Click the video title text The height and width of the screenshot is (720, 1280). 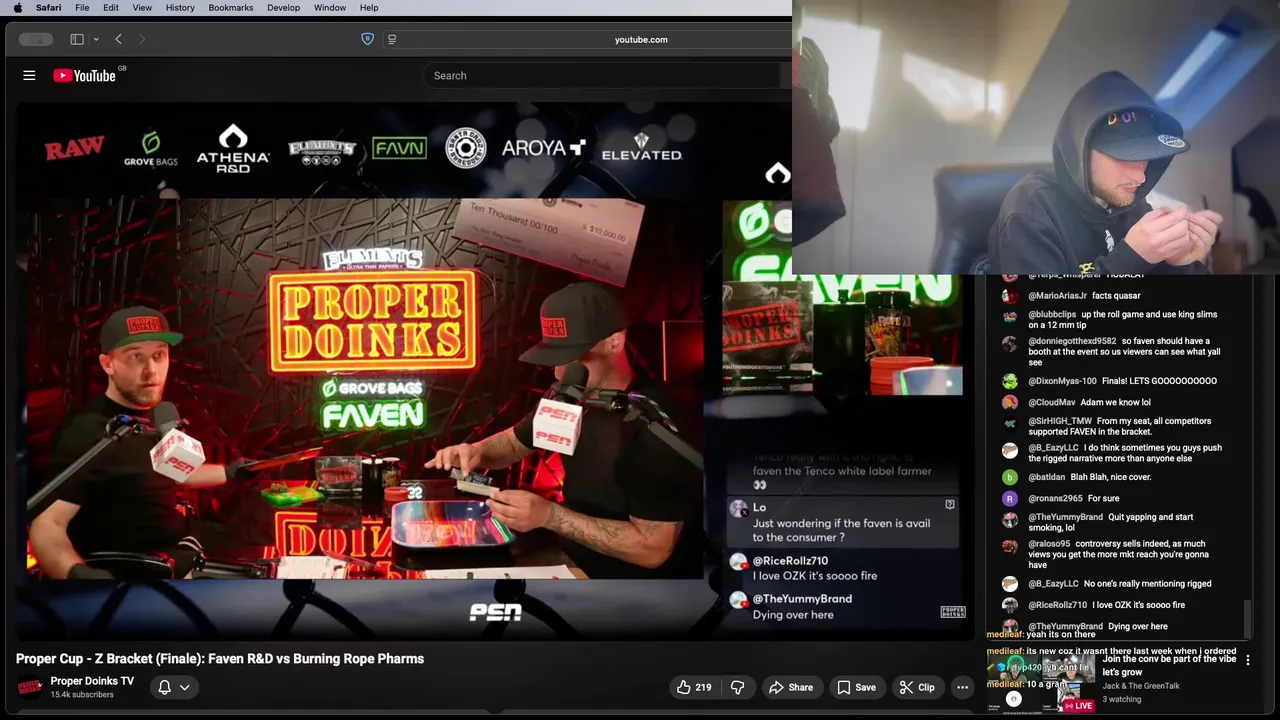click(220, 659)
